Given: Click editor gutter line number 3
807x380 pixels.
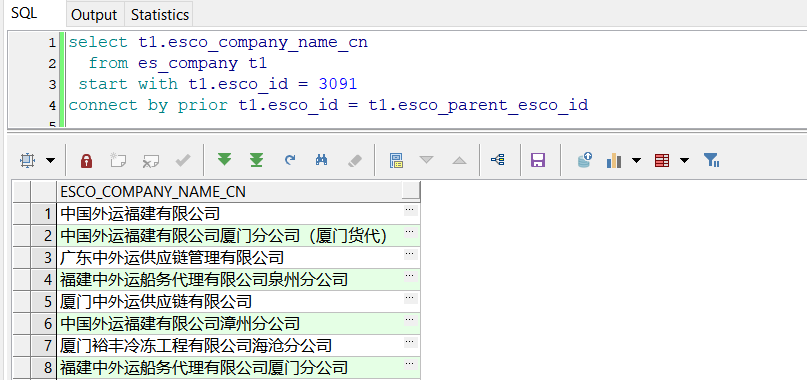Looking at the screenshot, I should coord(51,84).
